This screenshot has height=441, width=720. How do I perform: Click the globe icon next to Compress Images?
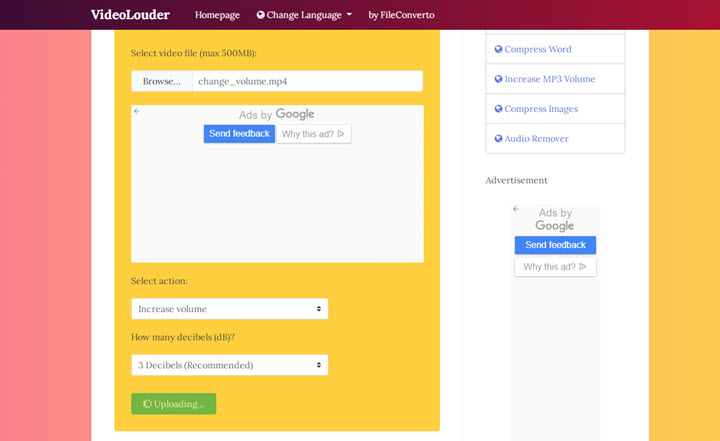pos(498,109)
